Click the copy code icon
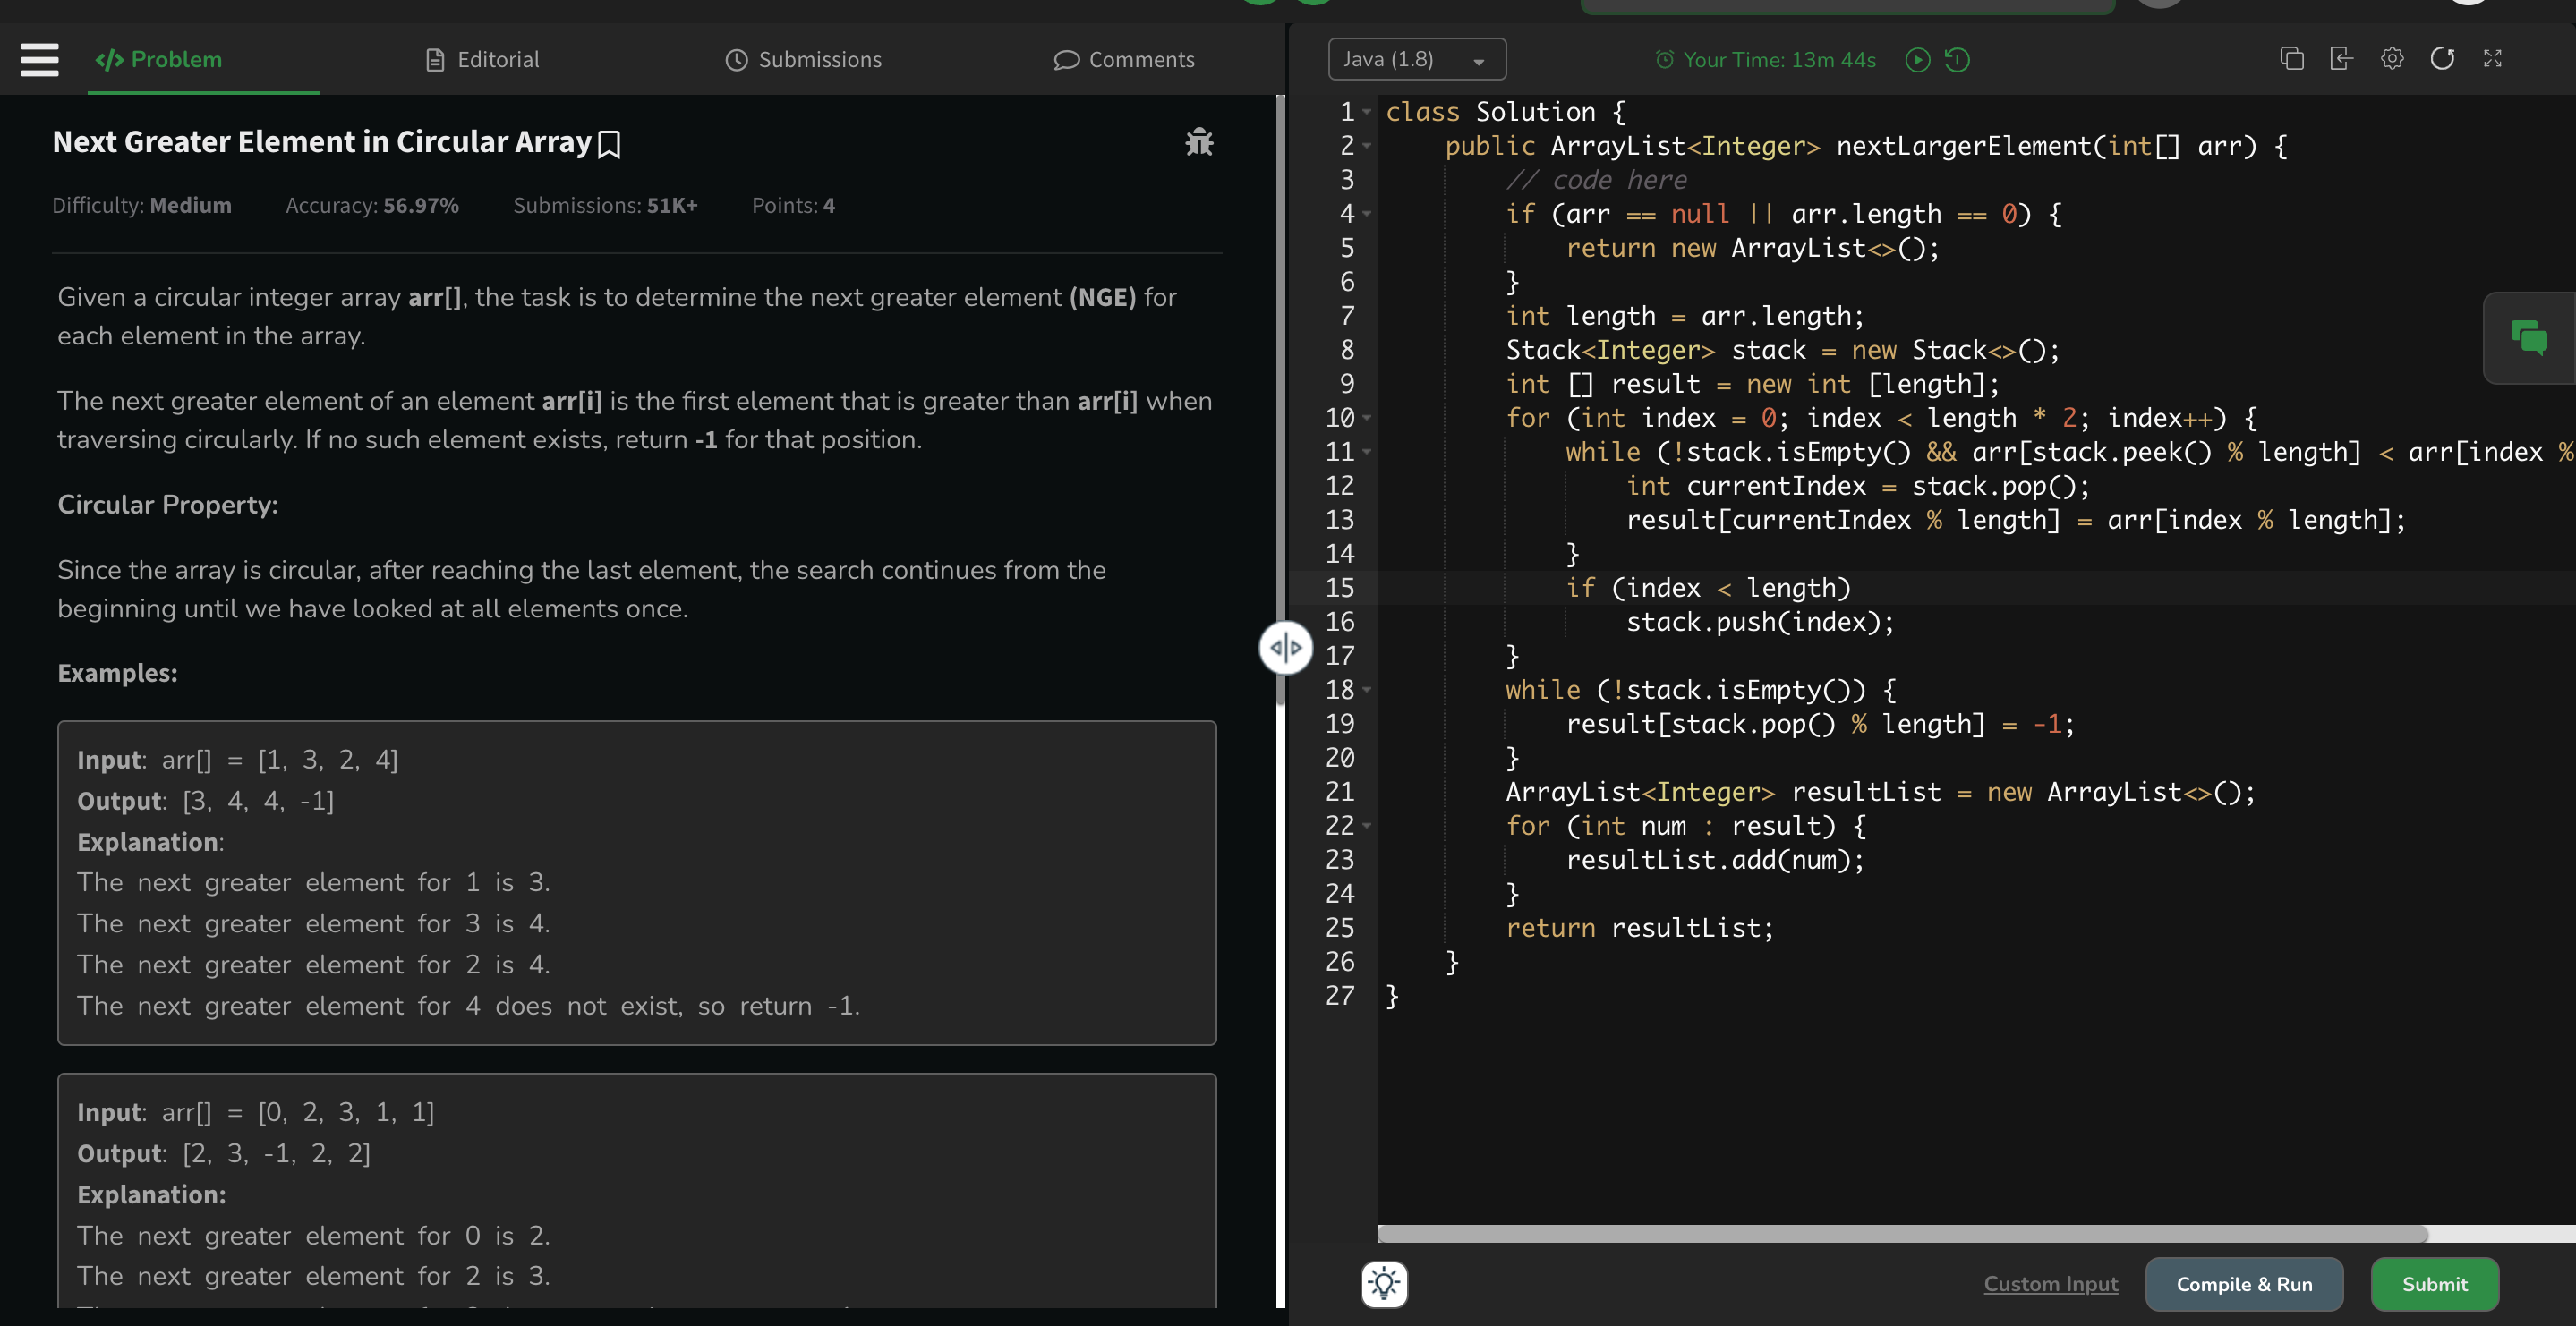Image resolution: width=2576 pixels, height=1326 pixels. click(x=2291, y=59)
